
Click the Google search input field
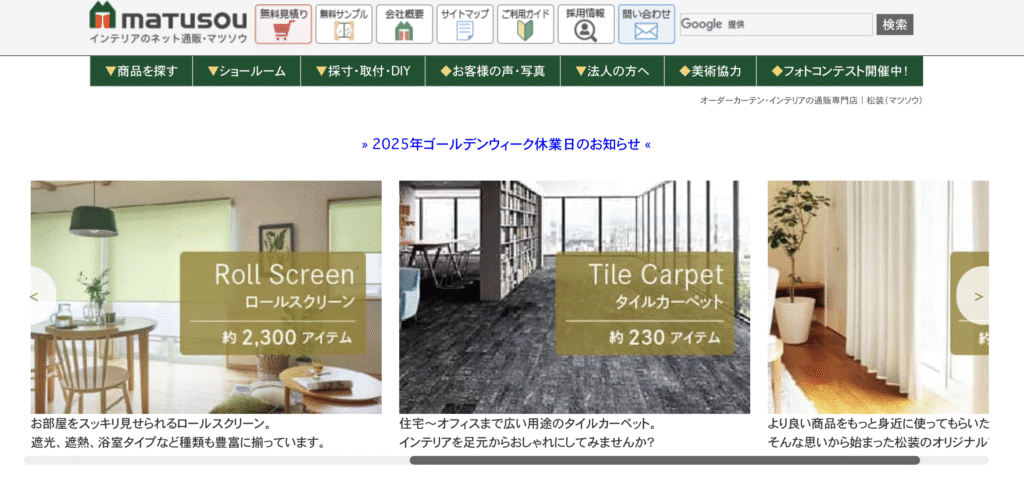[776, 24]
